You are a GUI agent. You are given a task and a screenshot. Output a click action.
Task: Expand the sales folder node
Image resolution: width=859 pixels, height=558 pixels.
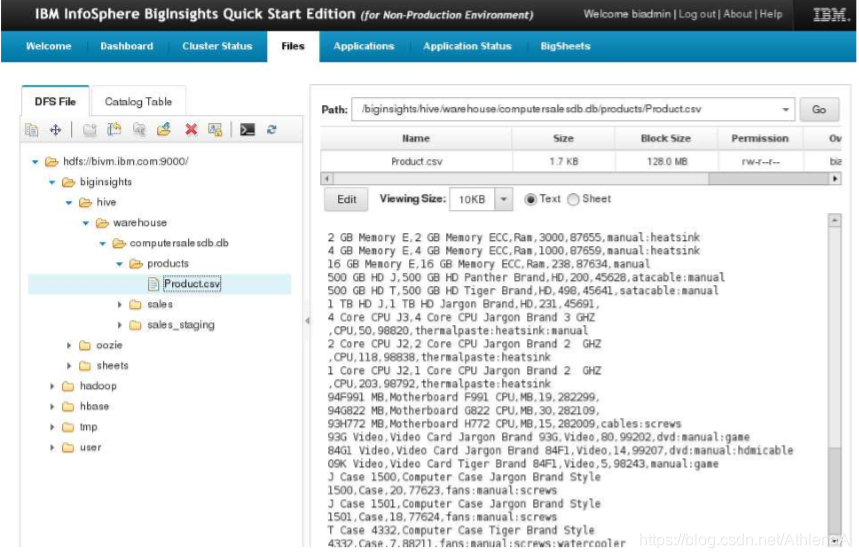[x=119, y=304]
